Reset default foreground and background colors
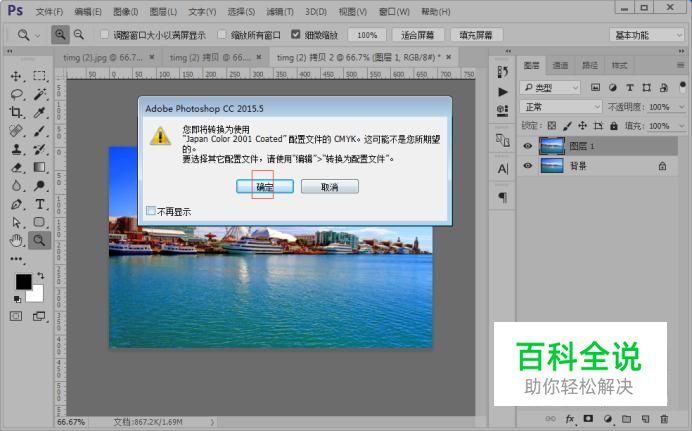The image size is (692, 431). click(17, 299)
